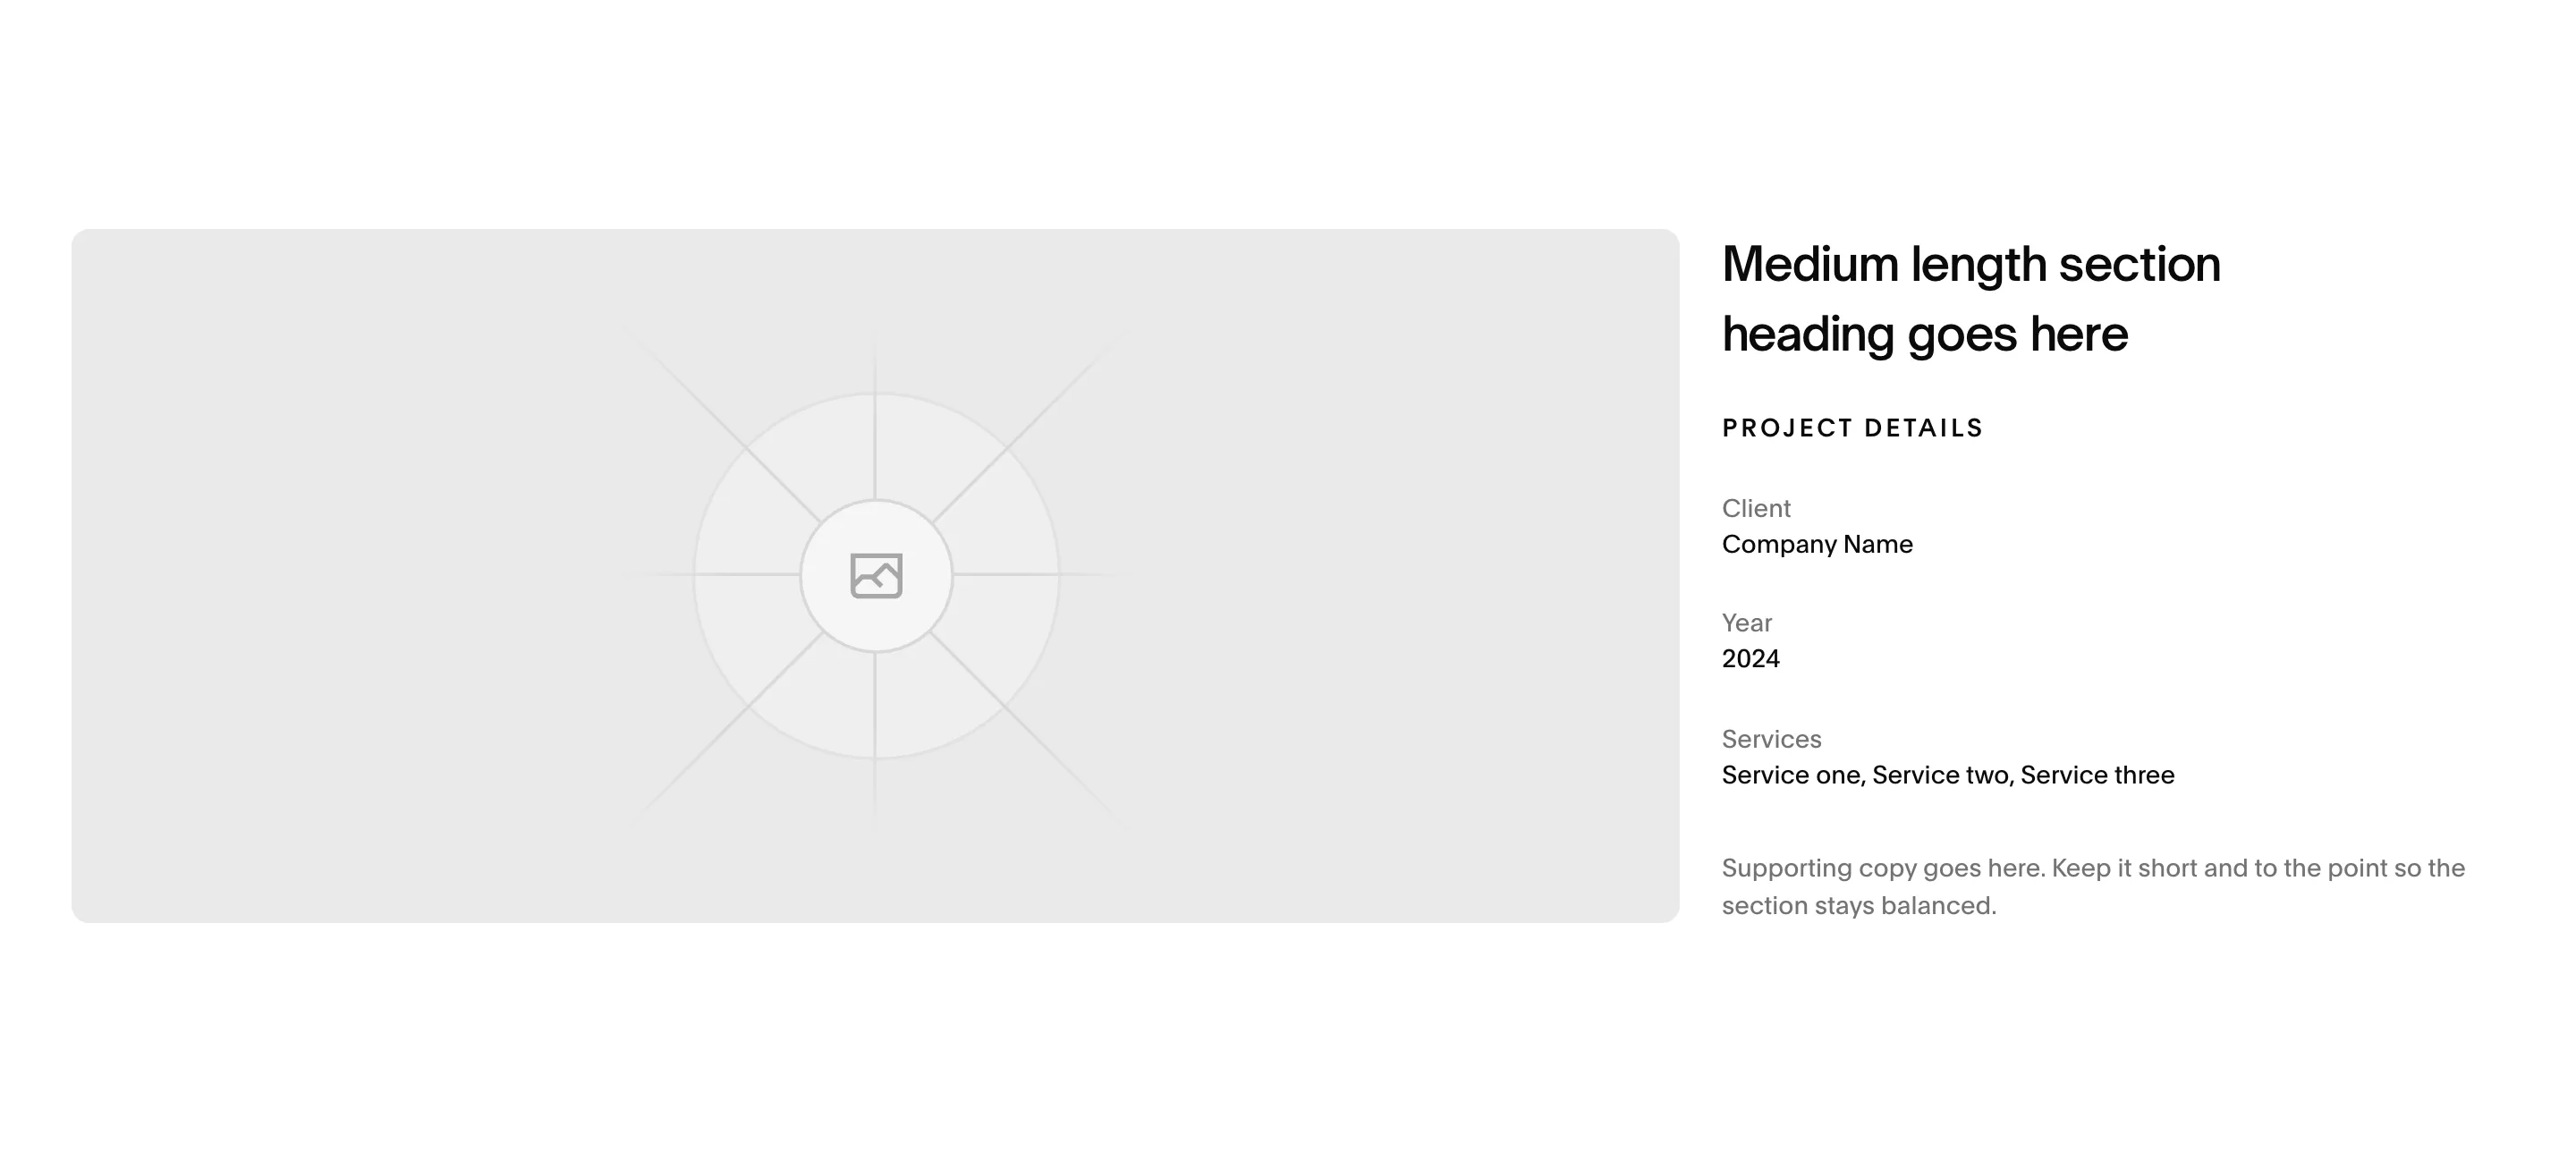The width and height of the screenshot is (2576, 1152).
Task: Click the image placeholder icon in the circle
Action: tap(876, 576)
